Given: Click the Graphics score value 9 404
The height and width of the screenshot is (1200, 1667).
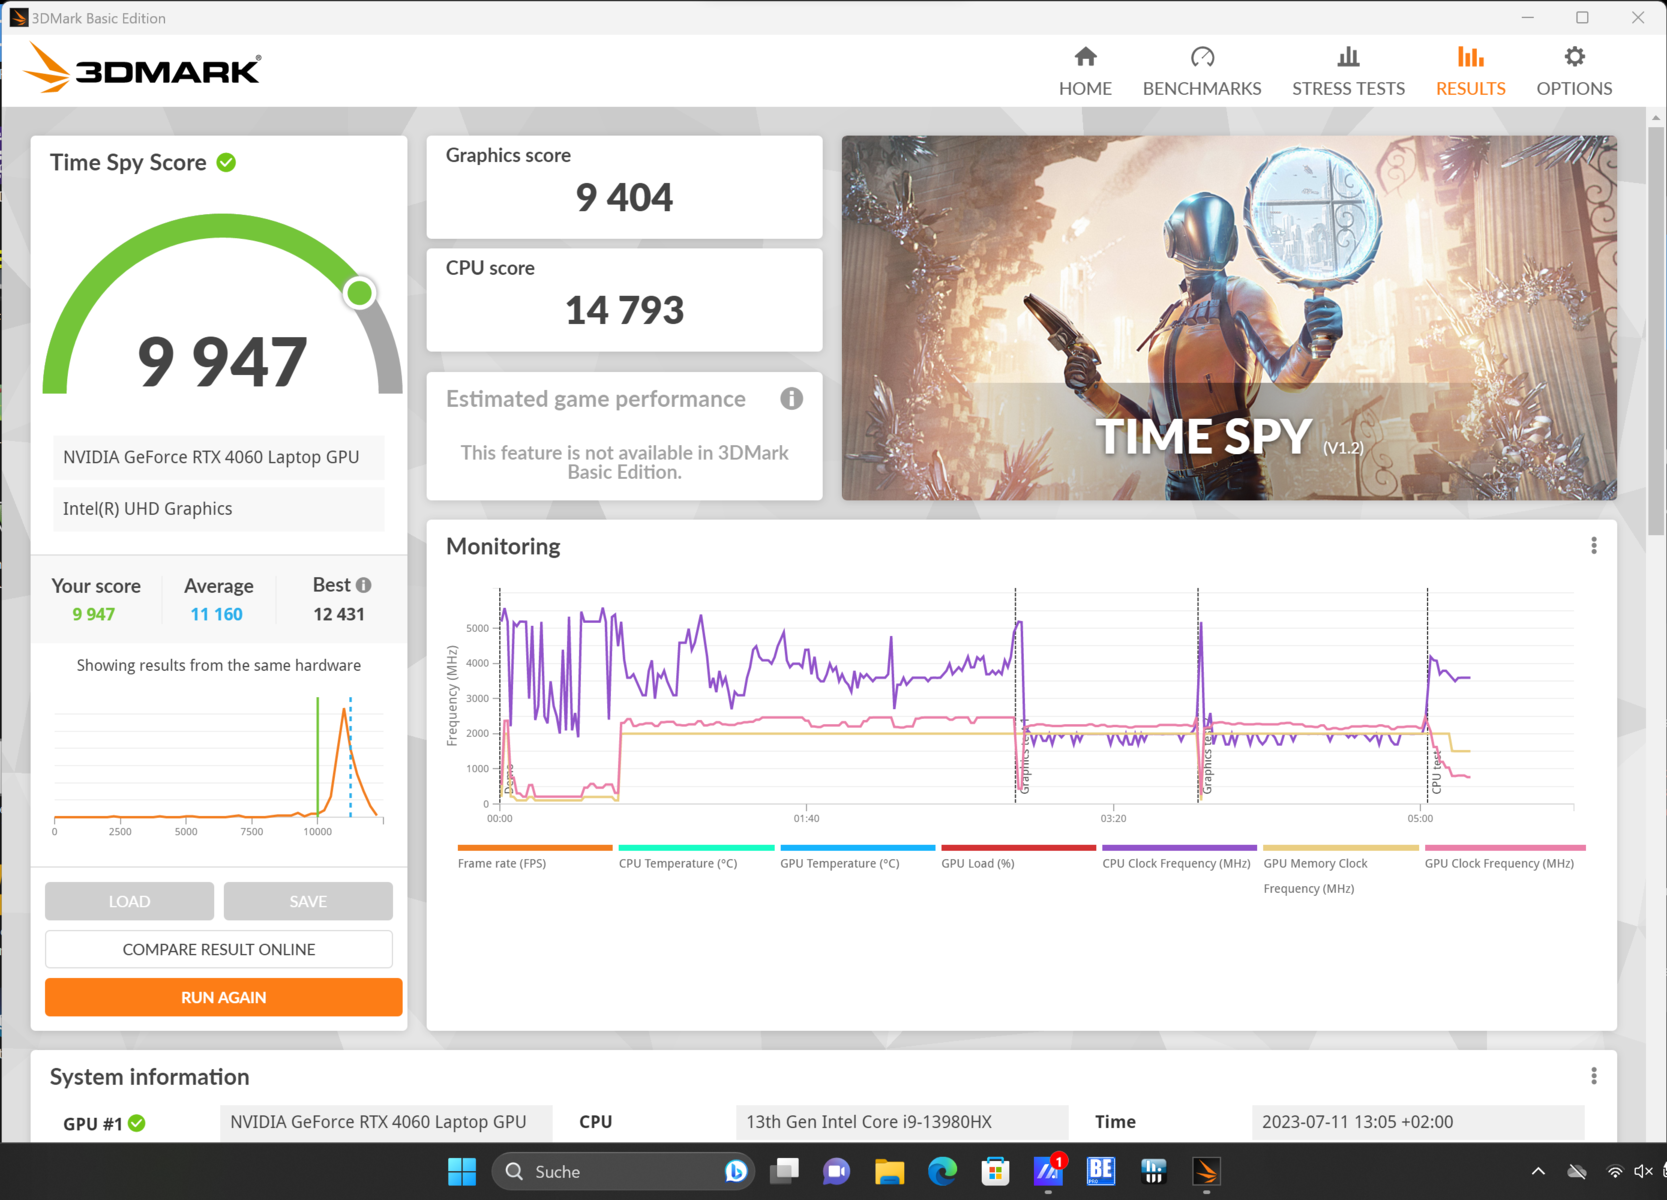Looking at the screenshot, I should (624, 198).
